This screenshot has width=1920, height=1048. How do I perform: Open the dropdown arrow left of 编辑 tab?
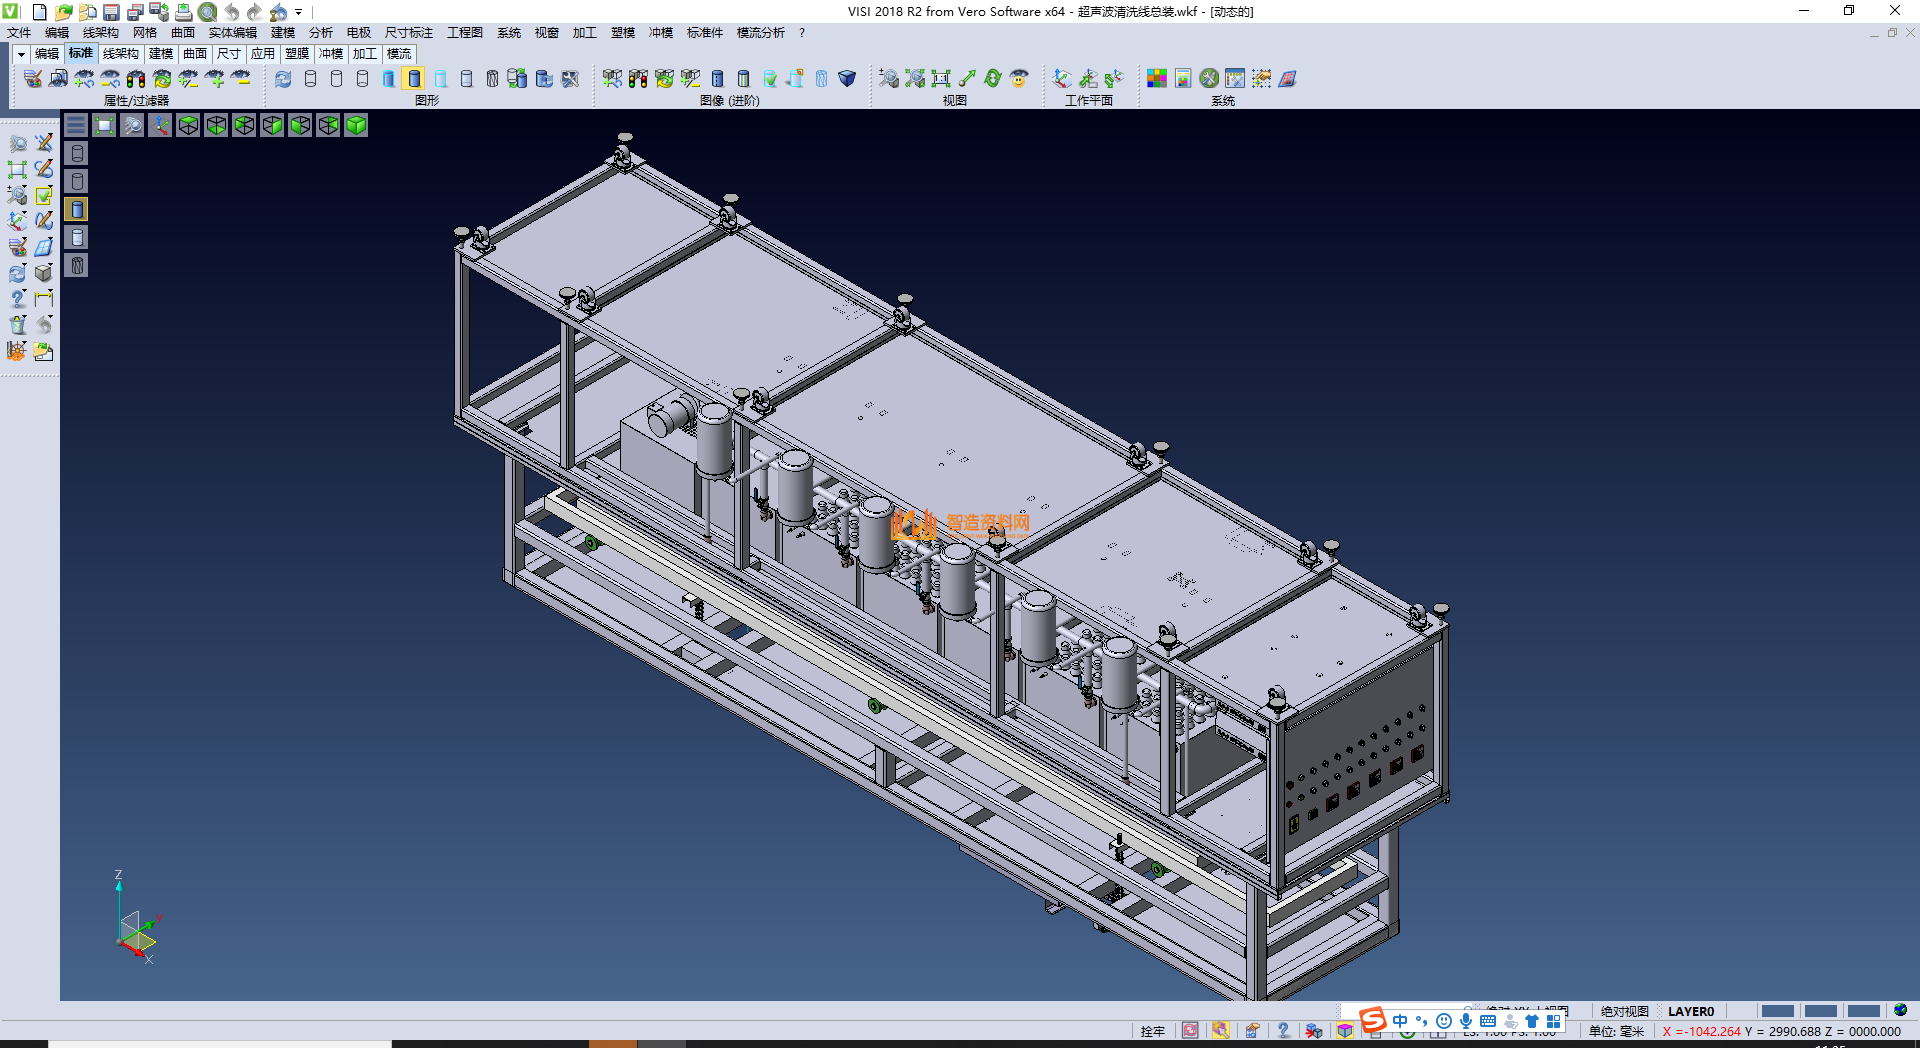[x=21, y=54]
